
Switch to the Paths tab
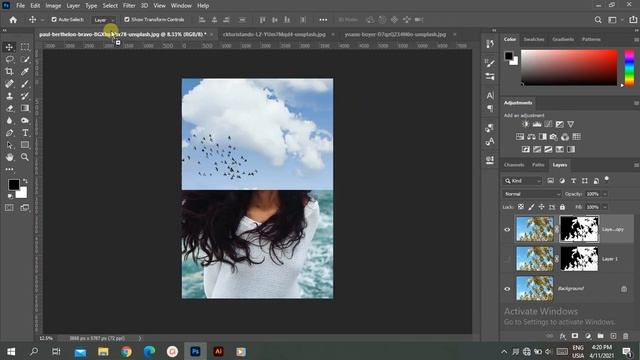[538, 165]
